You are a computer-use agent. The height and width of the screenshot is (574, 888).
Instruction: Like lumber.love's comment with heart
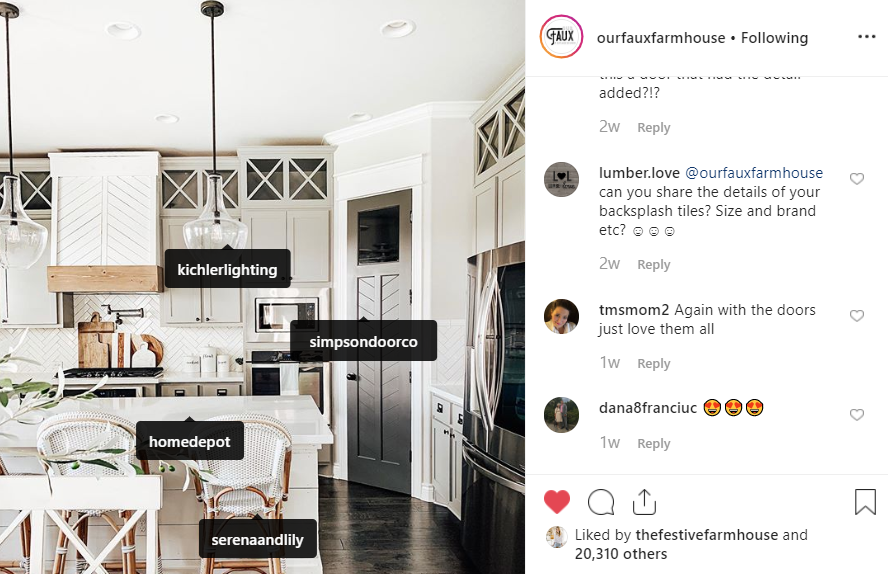(857, 179)
